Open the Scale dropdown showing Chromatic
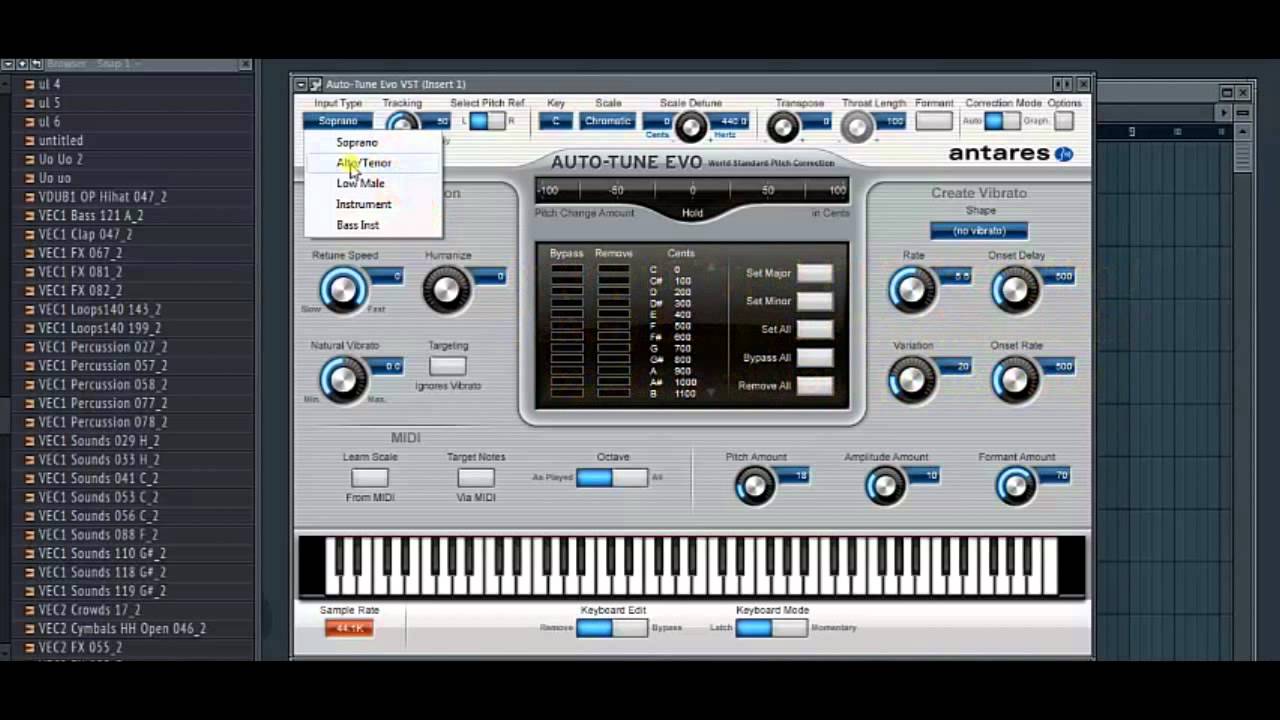Image resolution: width=1280 pixels, height=720 pixels. pyautogui.click(x=608, y=121)
